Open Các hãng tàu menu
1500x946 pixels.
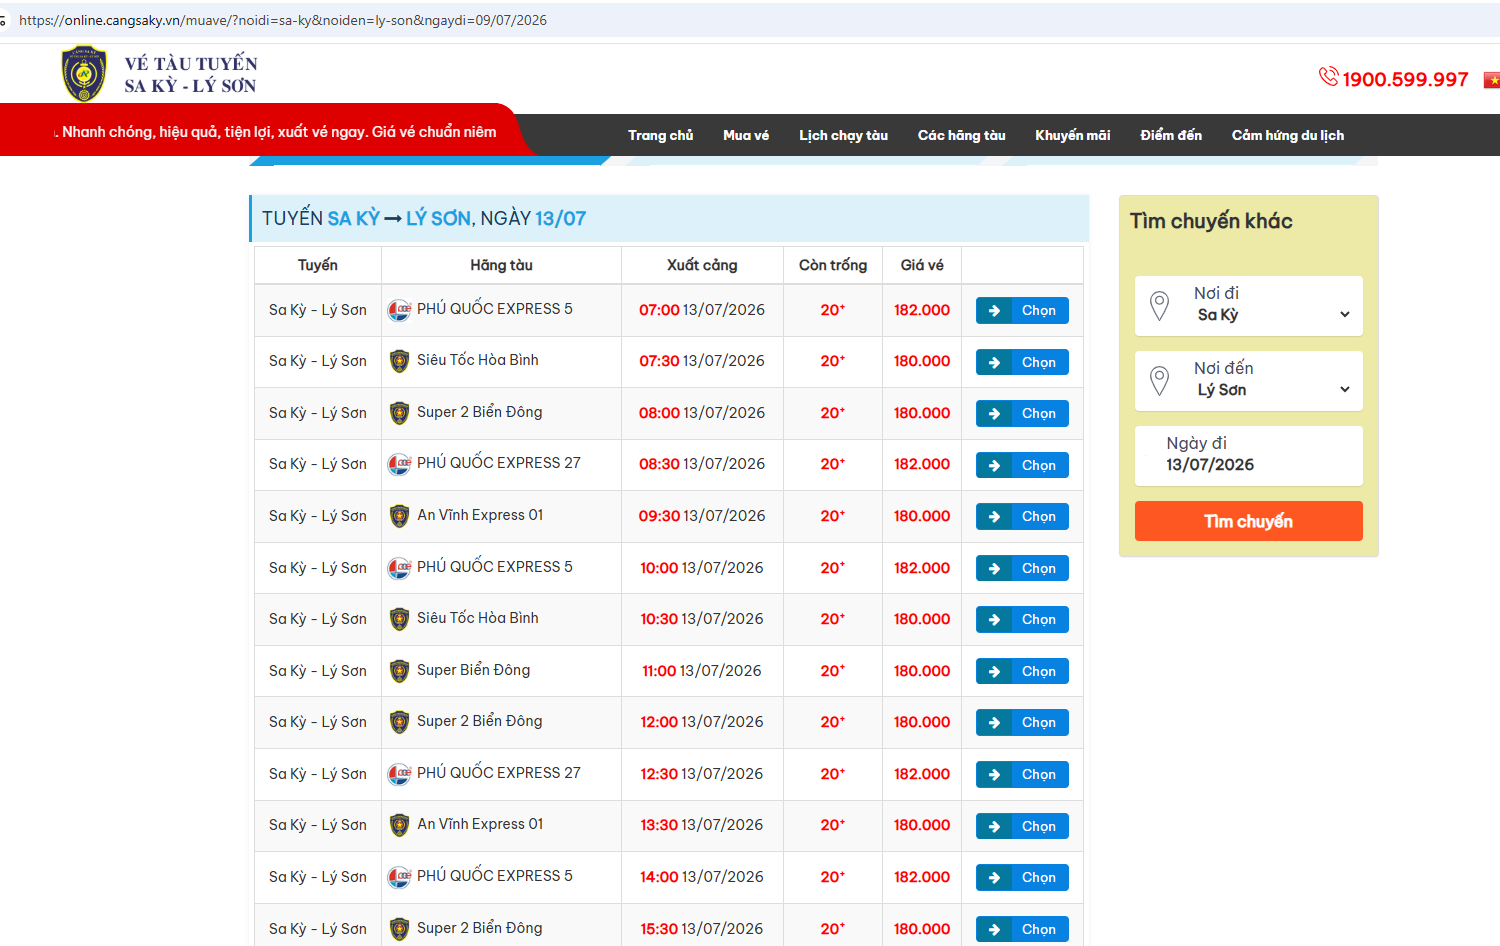961,135
